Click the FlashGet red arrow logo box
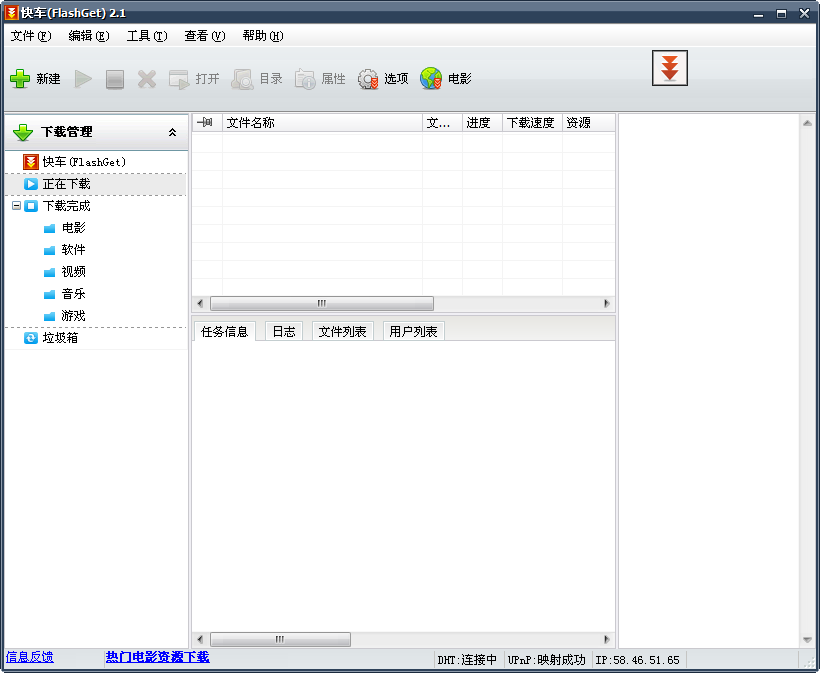Image resolution: width=820 pixels, height=673 pixels. tap(669, 68)
